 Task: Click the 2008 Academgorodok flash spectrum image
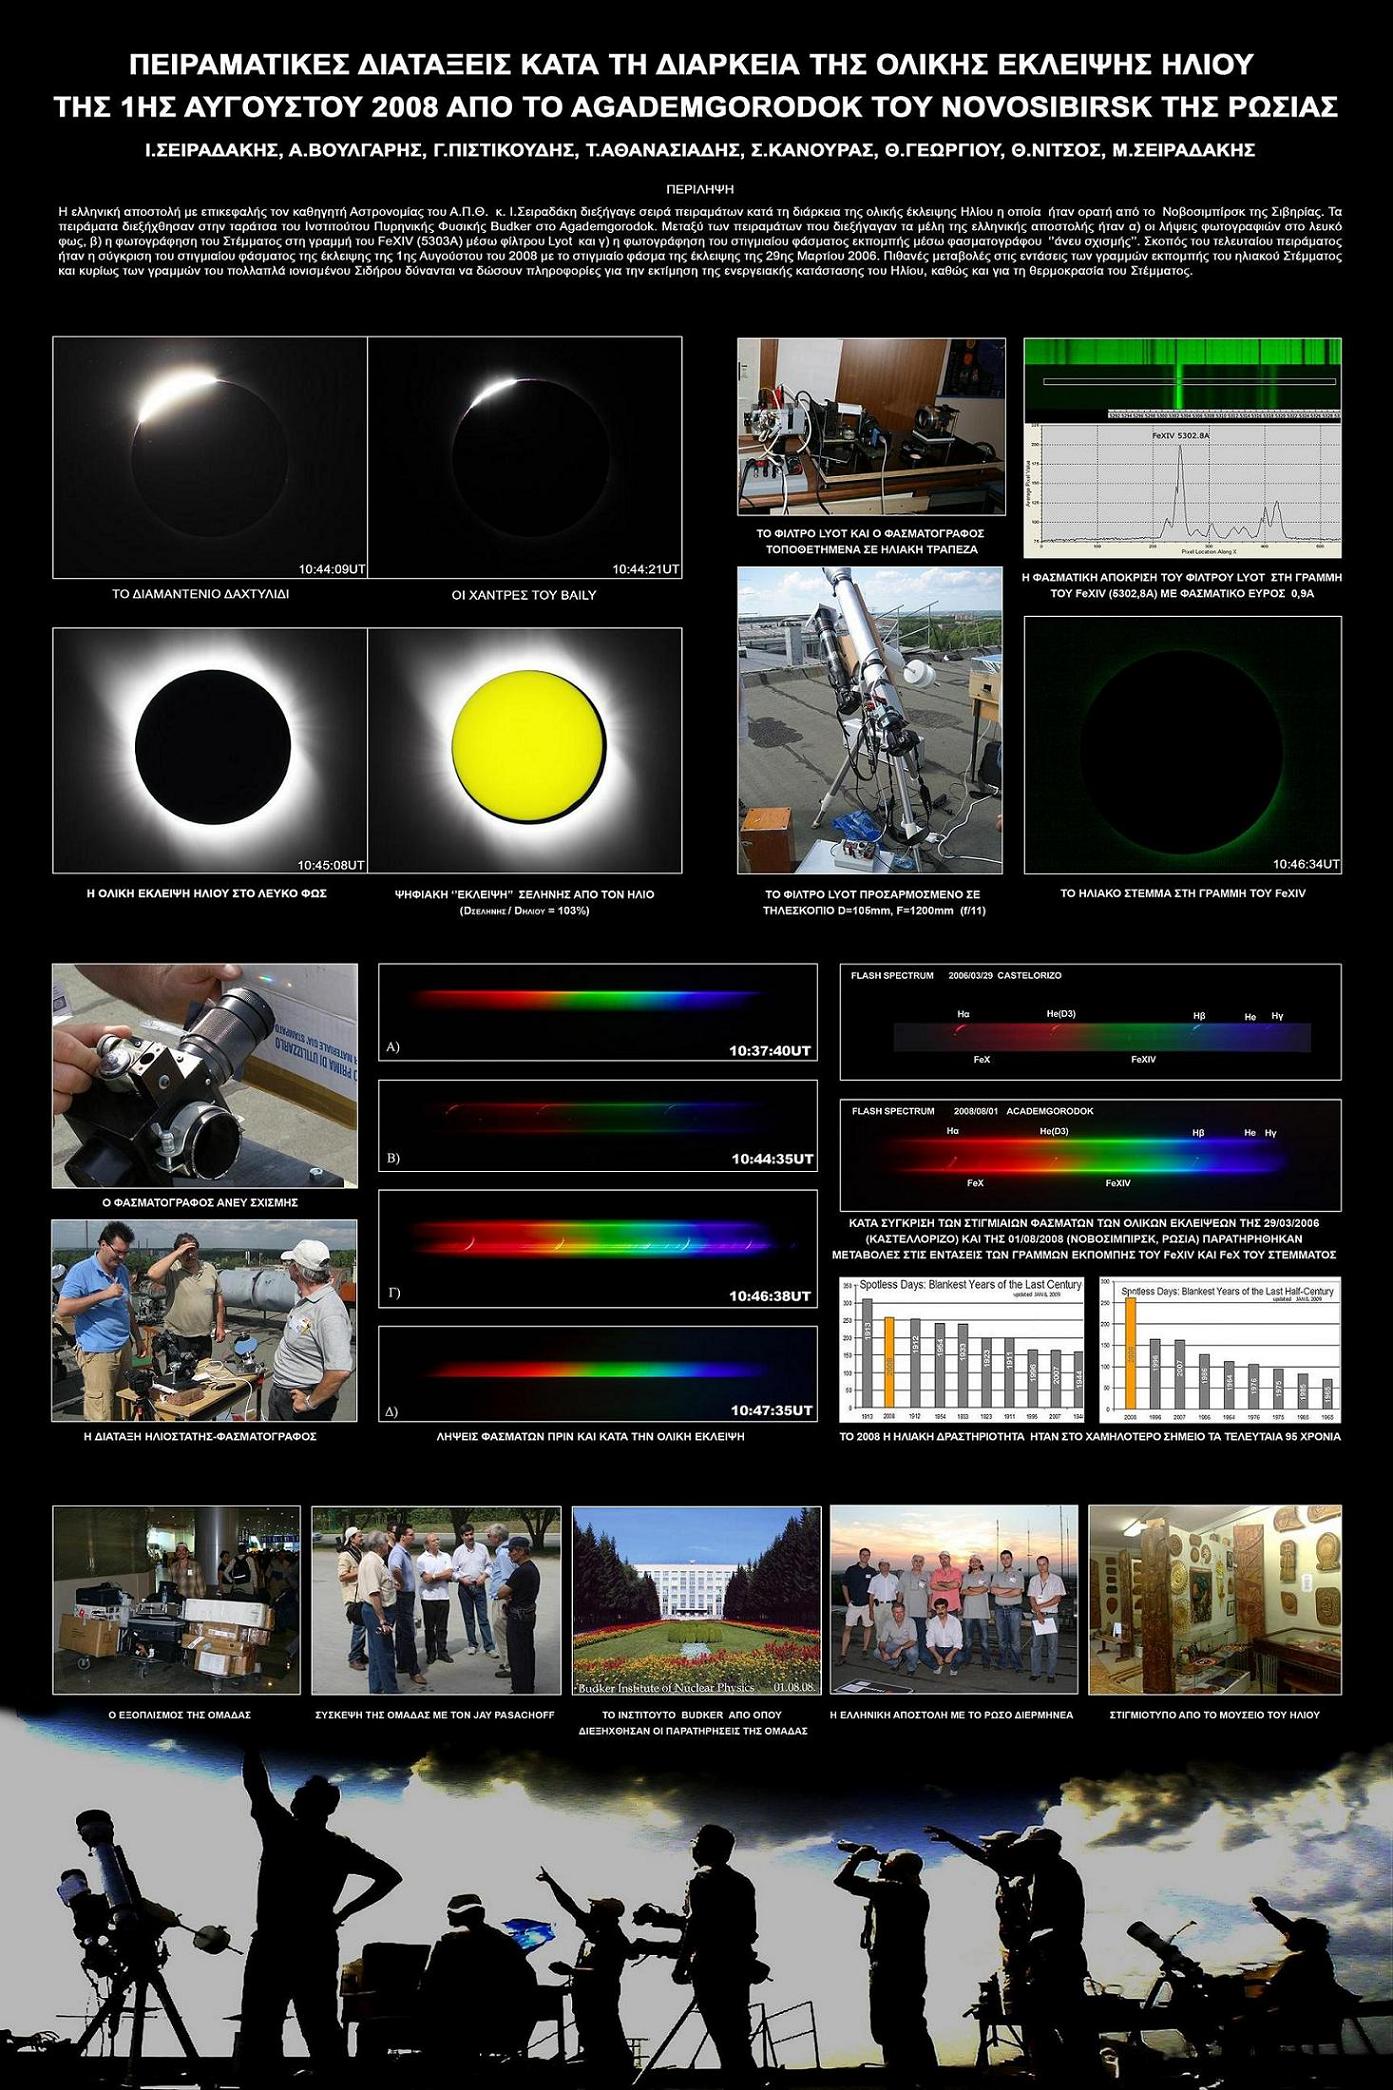pyautogui.click(x=1091, y=1155)
